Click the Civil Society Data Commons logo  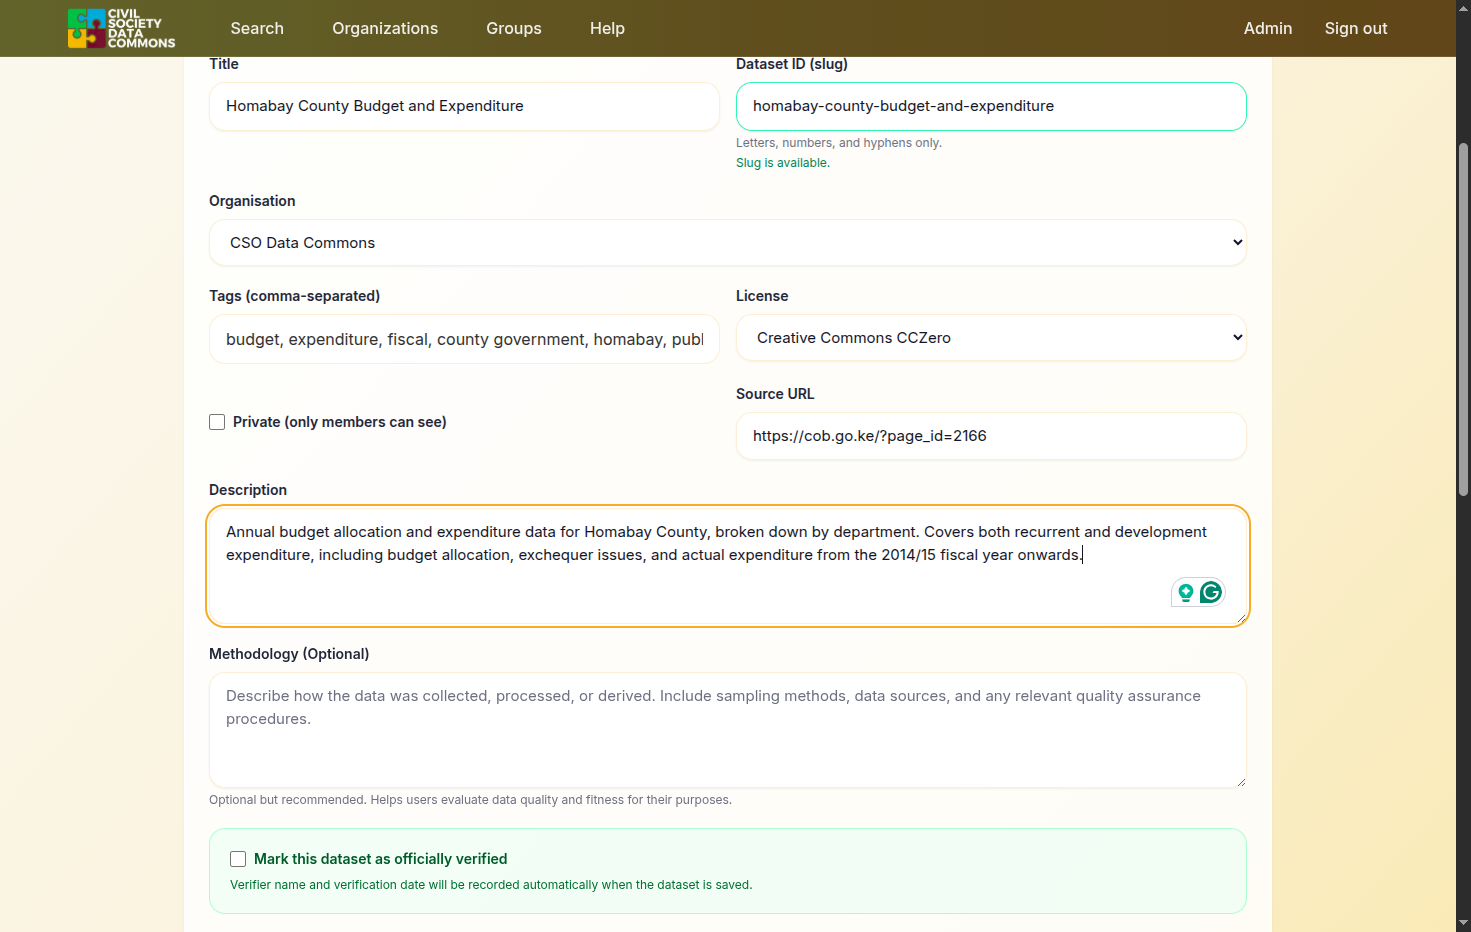coord(121,28)
